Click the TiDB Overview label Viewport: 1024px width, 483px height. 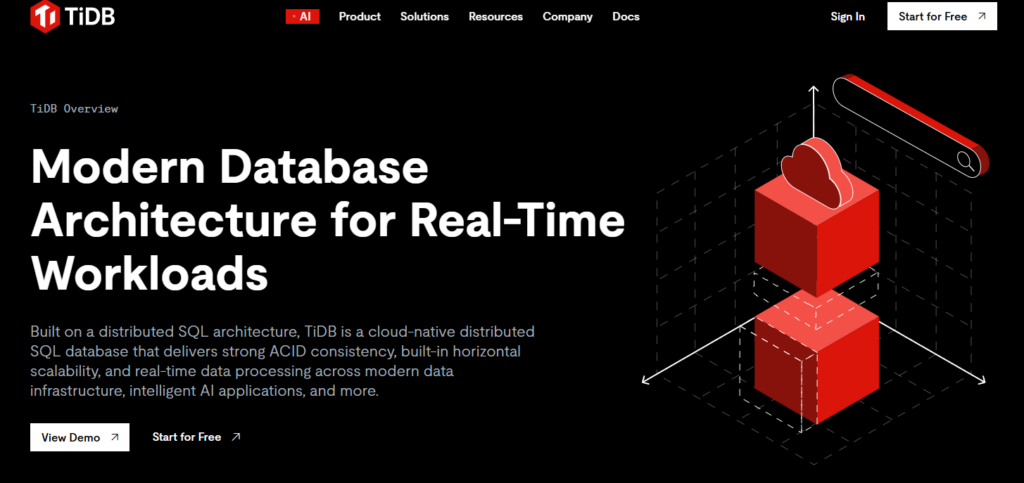pyautogui.click(x=74, y=109)
